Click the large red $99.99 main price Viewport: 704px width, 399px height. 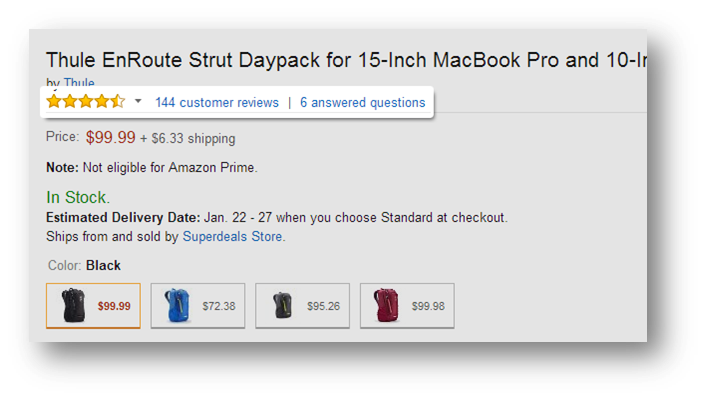click(x=110, y=137)
